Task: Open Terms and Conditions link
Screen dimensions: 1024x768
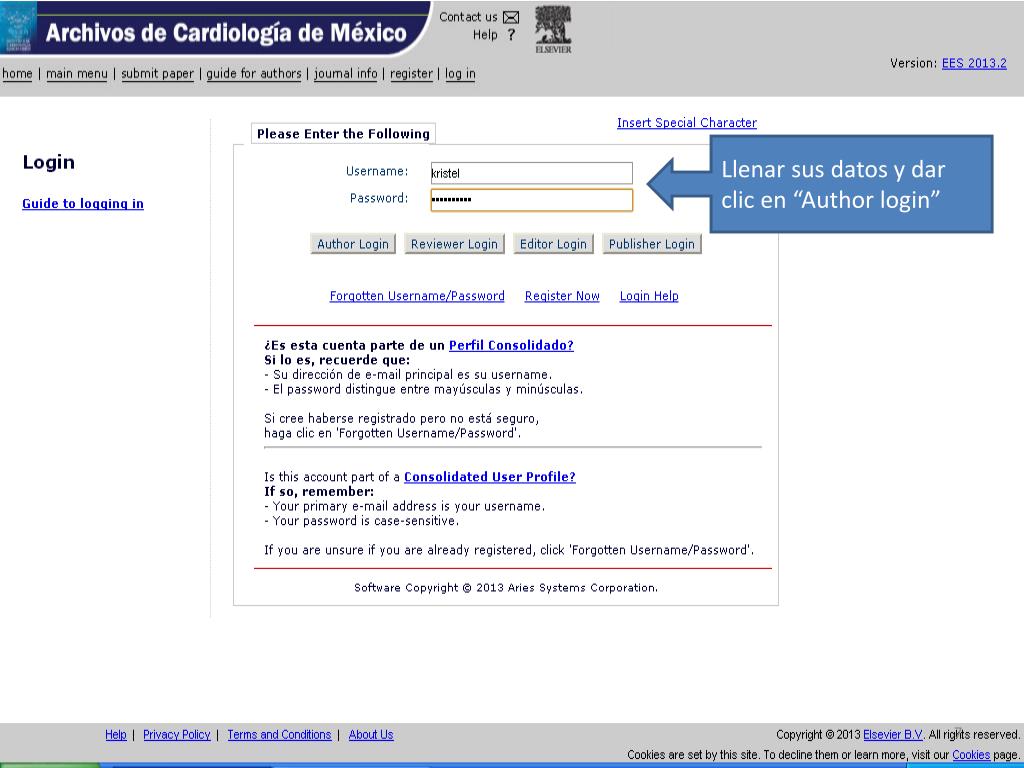Action: pyautogui.click(x=279, y=735)
